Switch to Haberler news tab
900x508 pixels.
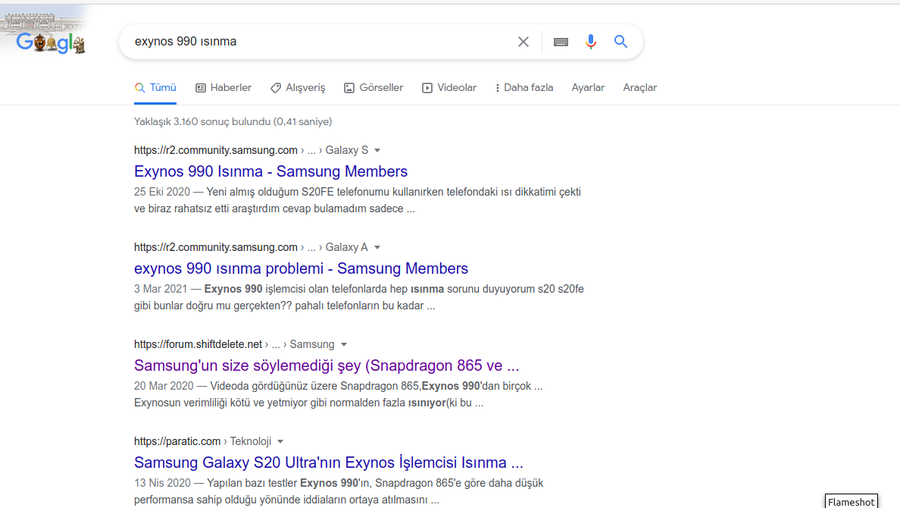click(x=223, y=88)
